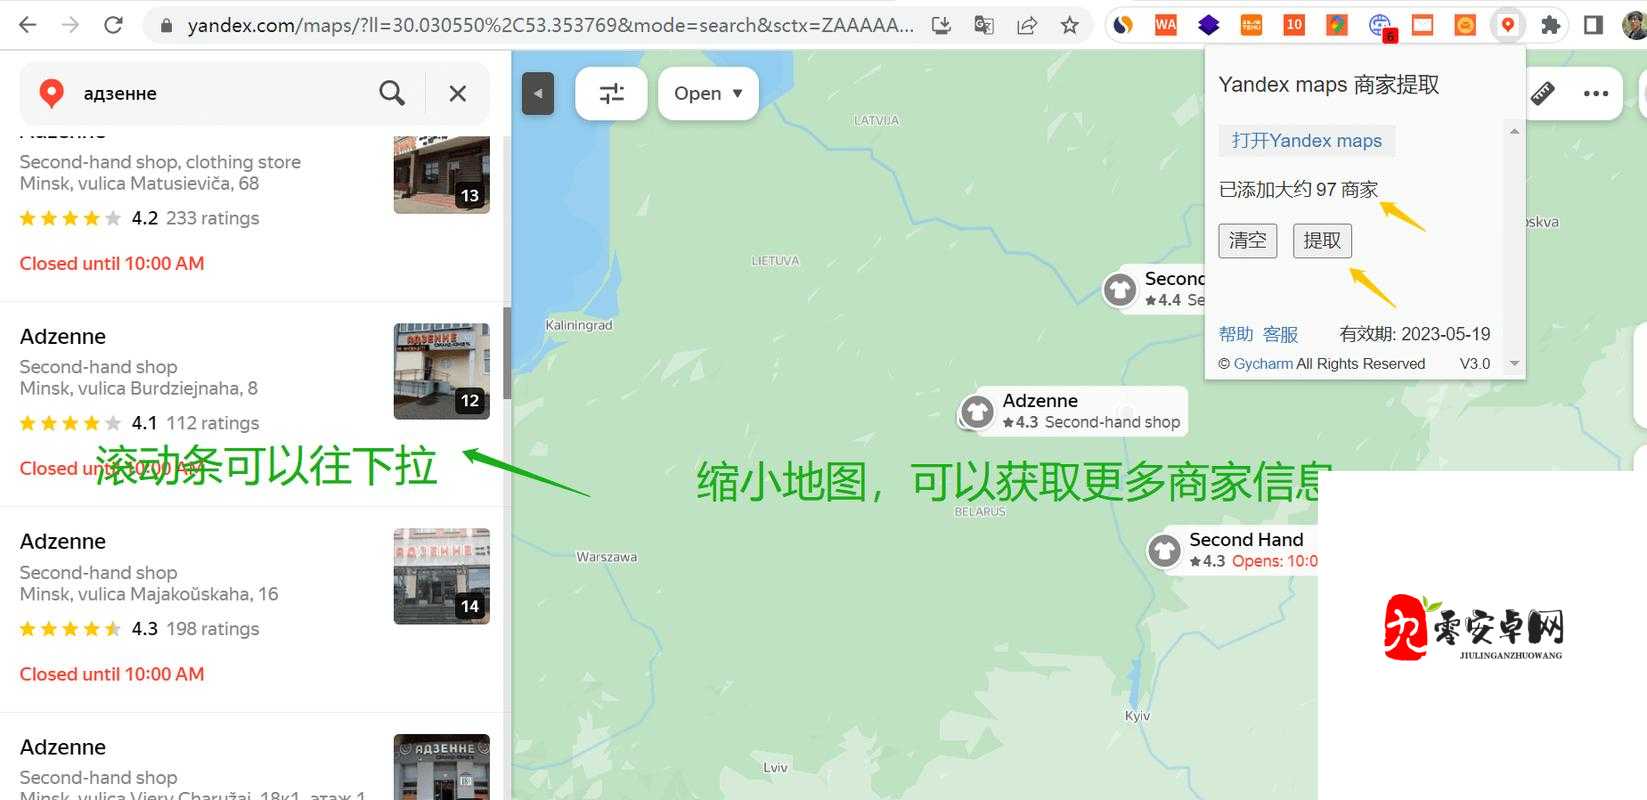Click the 已添加大约 97 商家 status text

click(x=1298, y=190)
